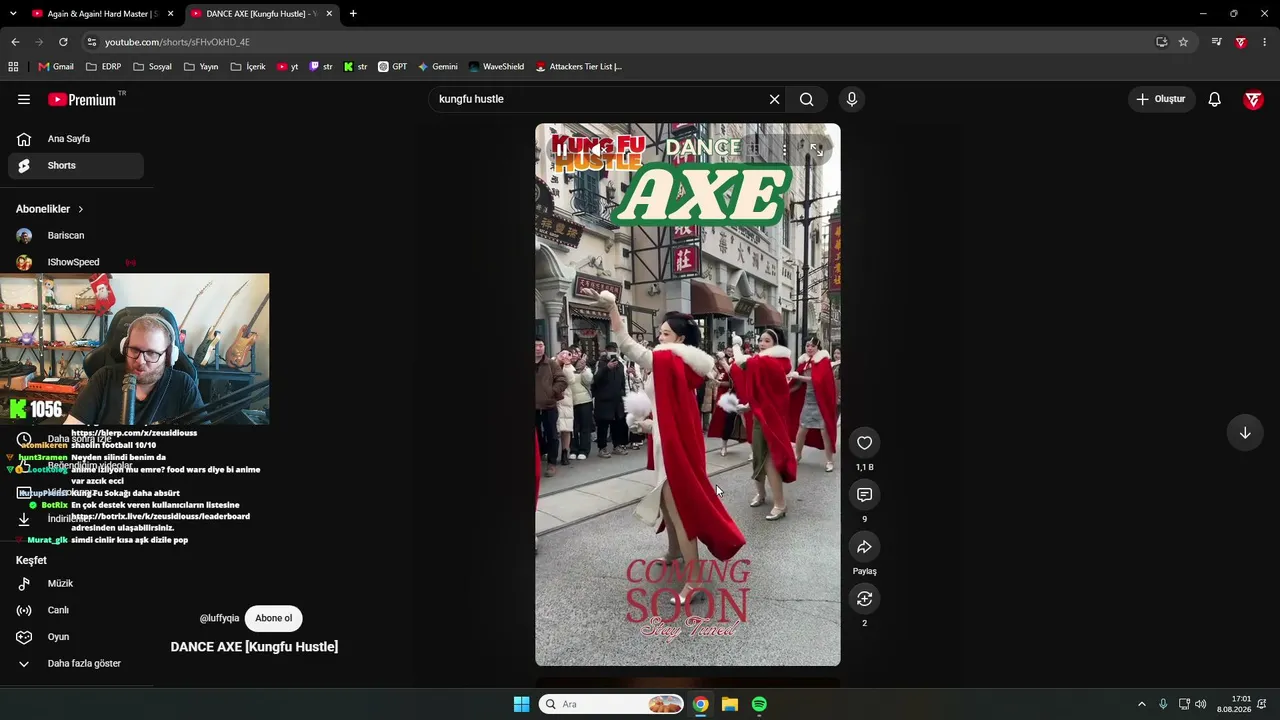Open Spotify from the taskbar
1280x720 pixels.
click(759, 704)
